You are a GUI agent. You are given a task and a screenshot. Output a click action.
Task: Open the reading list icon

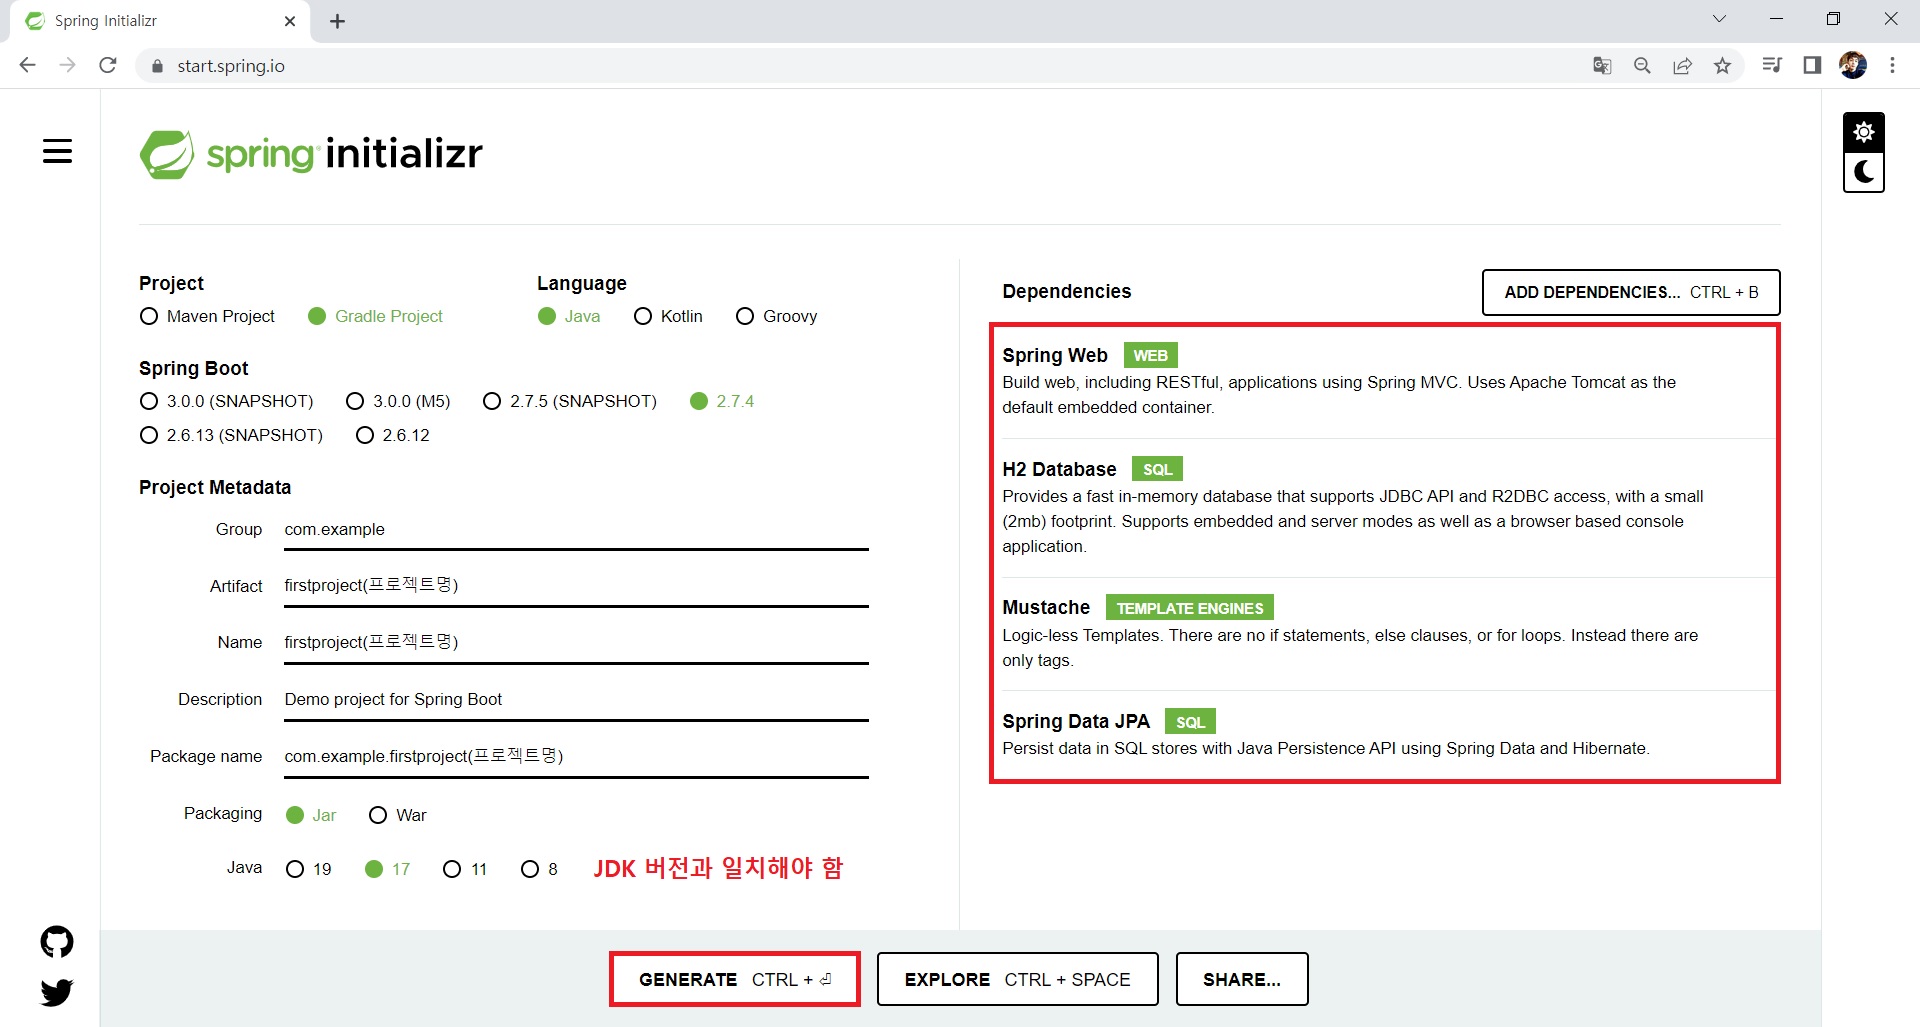tap(1772, 65)
